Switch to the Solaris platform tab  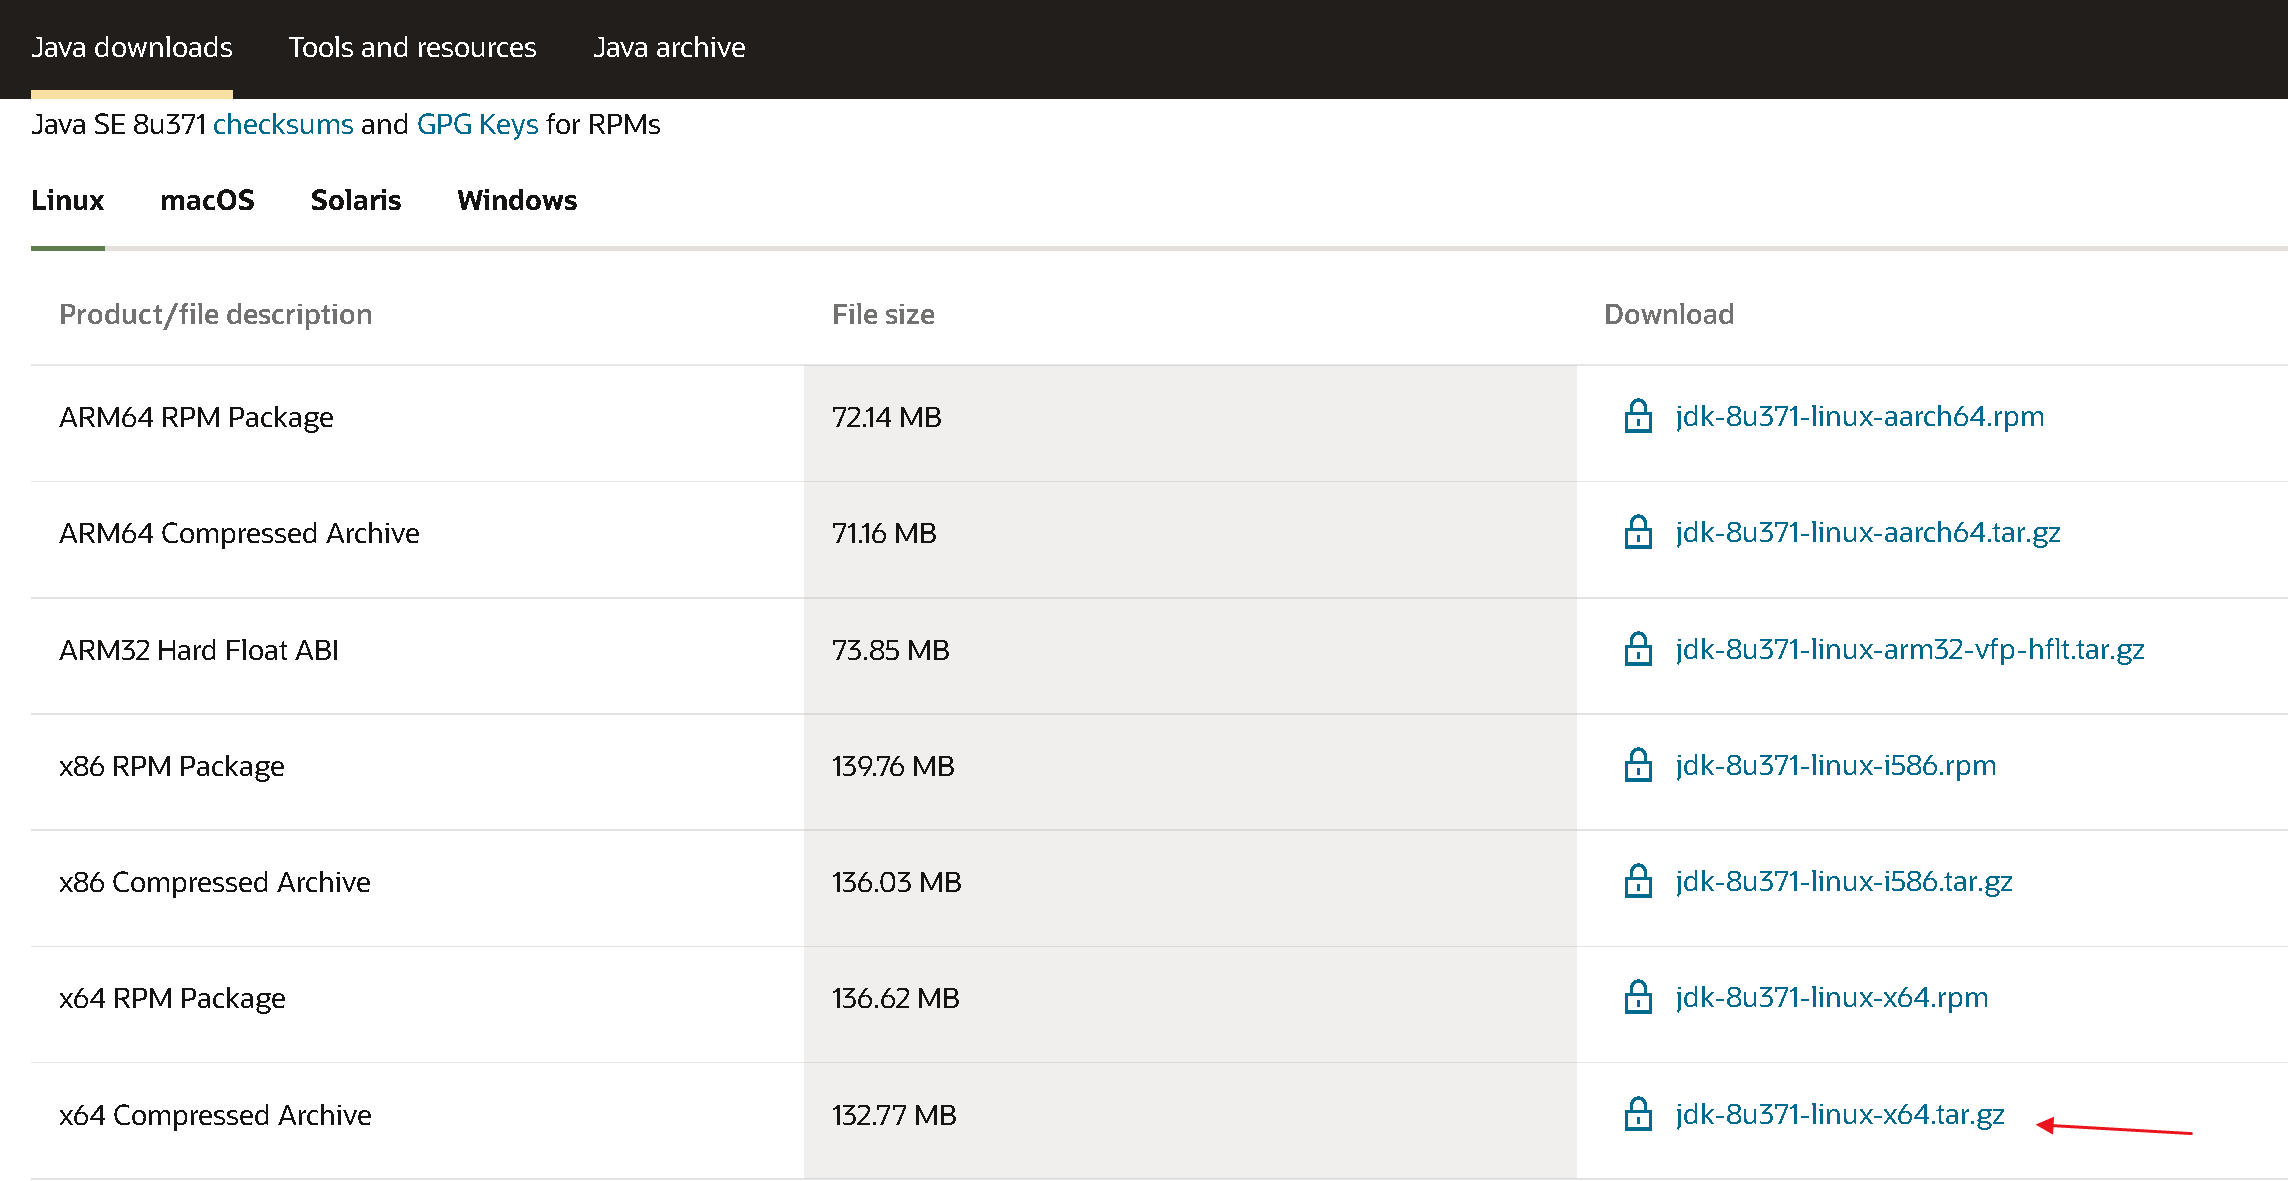click(x=356, y=200)
